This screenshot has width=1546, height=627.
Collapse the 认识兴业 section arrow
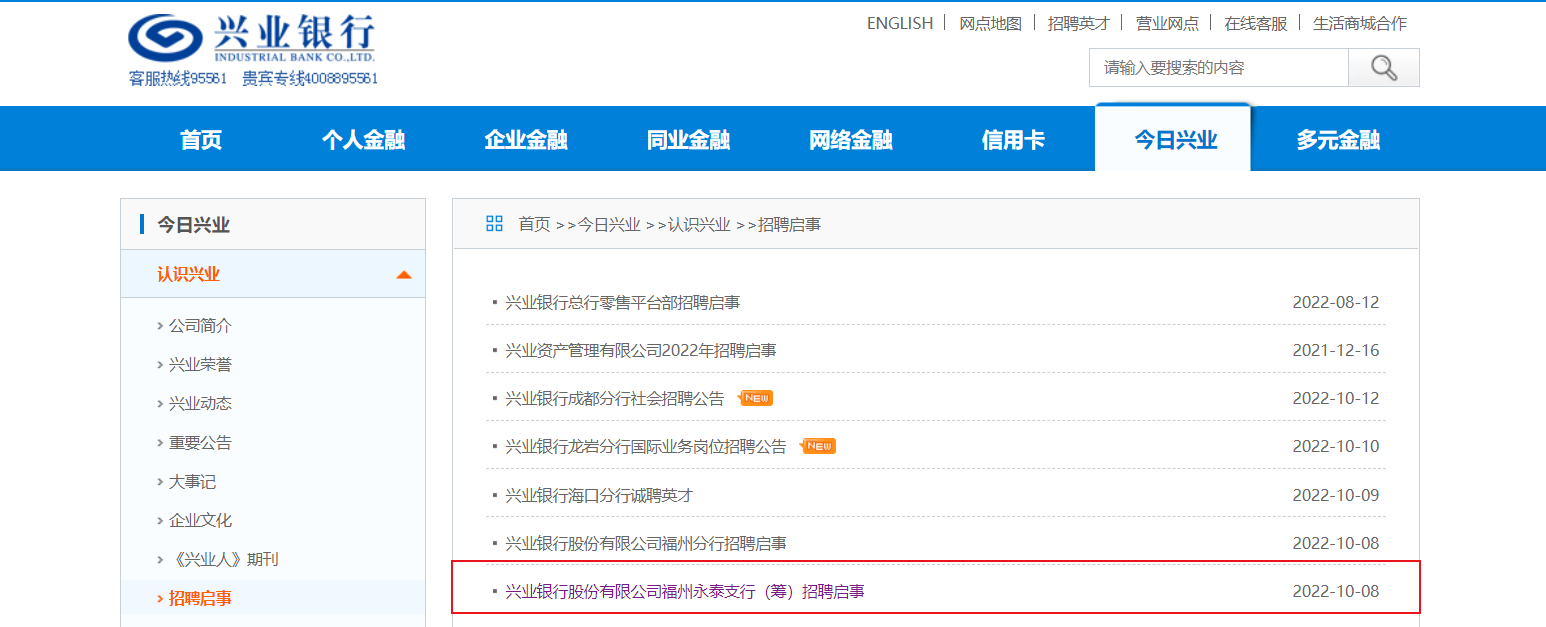click(403, 275)
